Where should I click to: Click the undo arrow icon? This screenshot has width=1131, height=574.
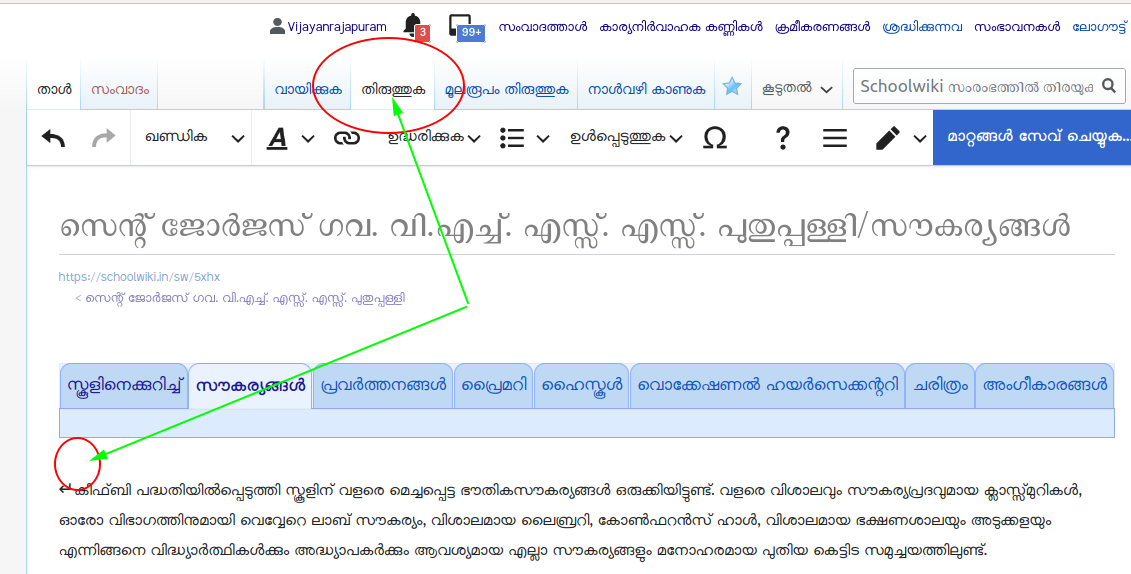tap(54, 138)
